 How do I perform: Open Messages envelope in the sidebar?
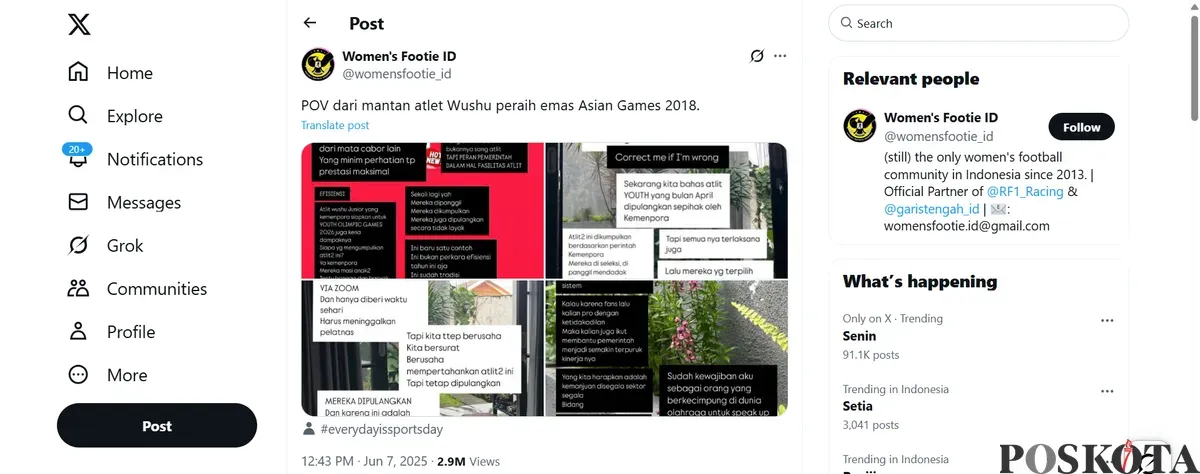point(78,202)
